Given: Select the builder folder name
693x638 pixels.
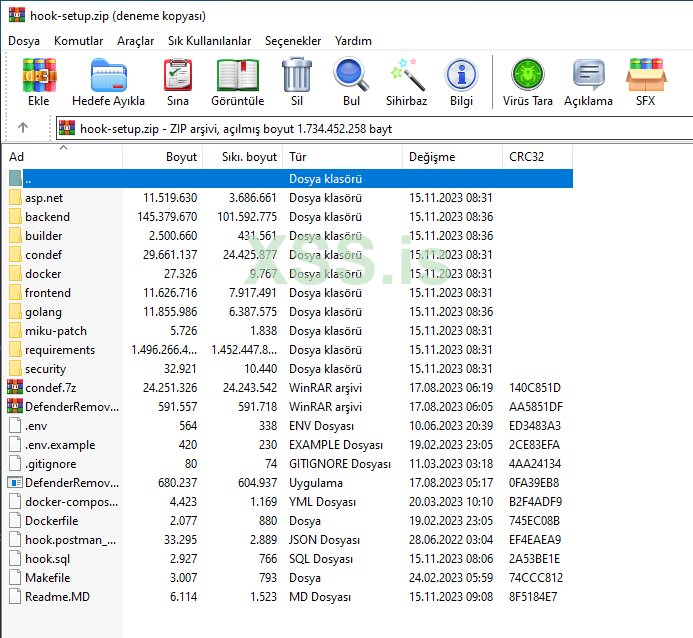Looking at the screenshot, I should point(43,235).
